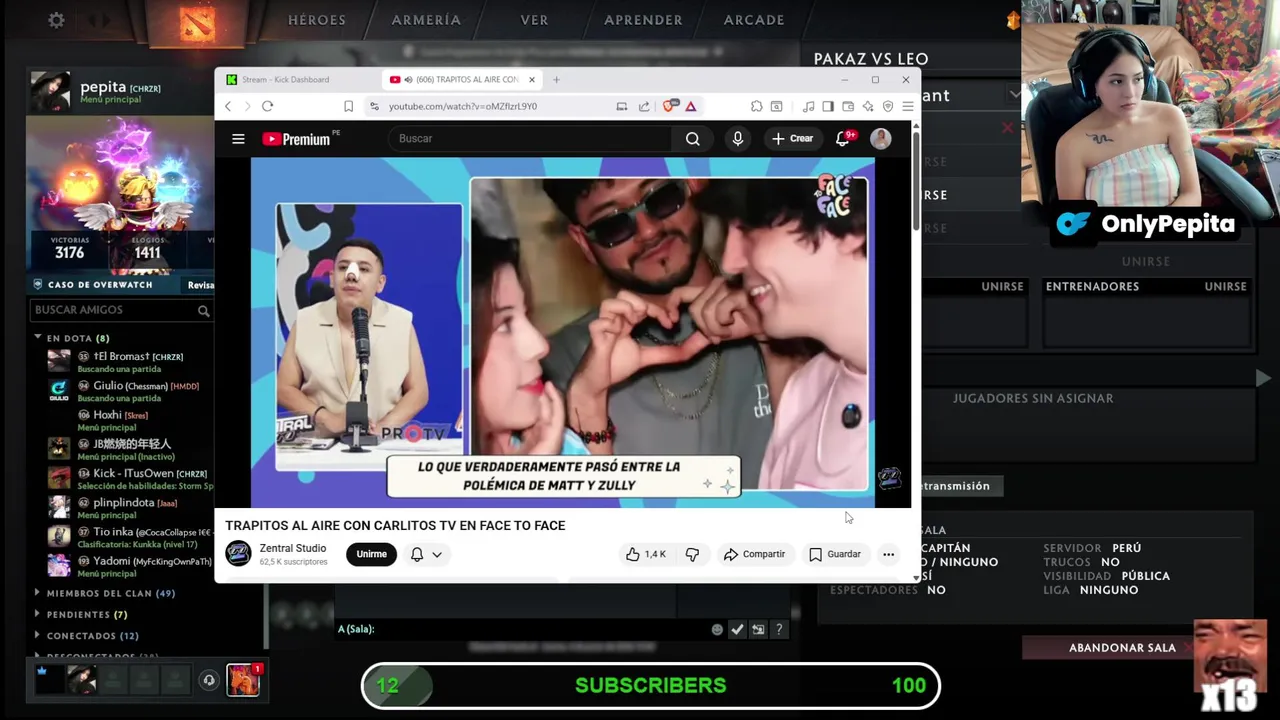Expand MIEMBROS DEL CLAN (49) group
Screen dimensions: 1280x720
pos(38,593)
